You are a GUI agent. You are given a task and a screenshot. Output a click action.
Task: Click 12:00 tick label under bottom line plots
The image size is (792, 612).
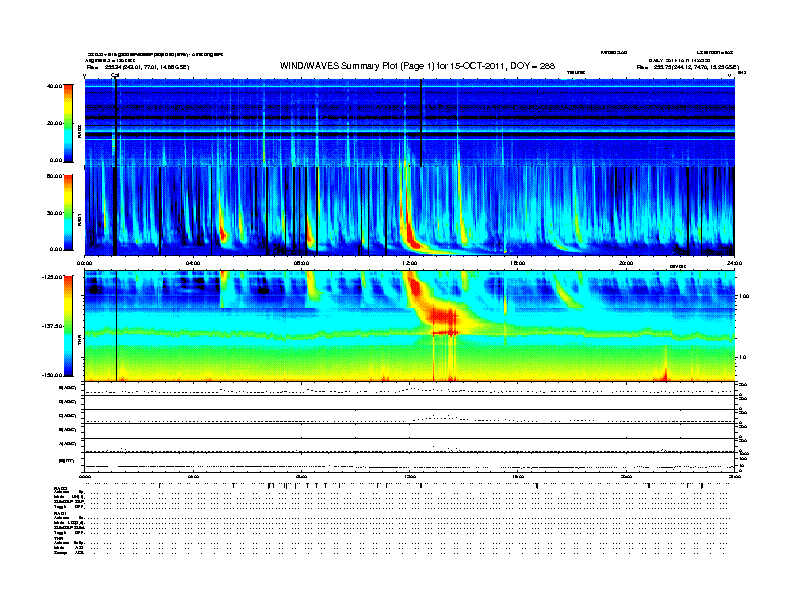coord(409,476)
